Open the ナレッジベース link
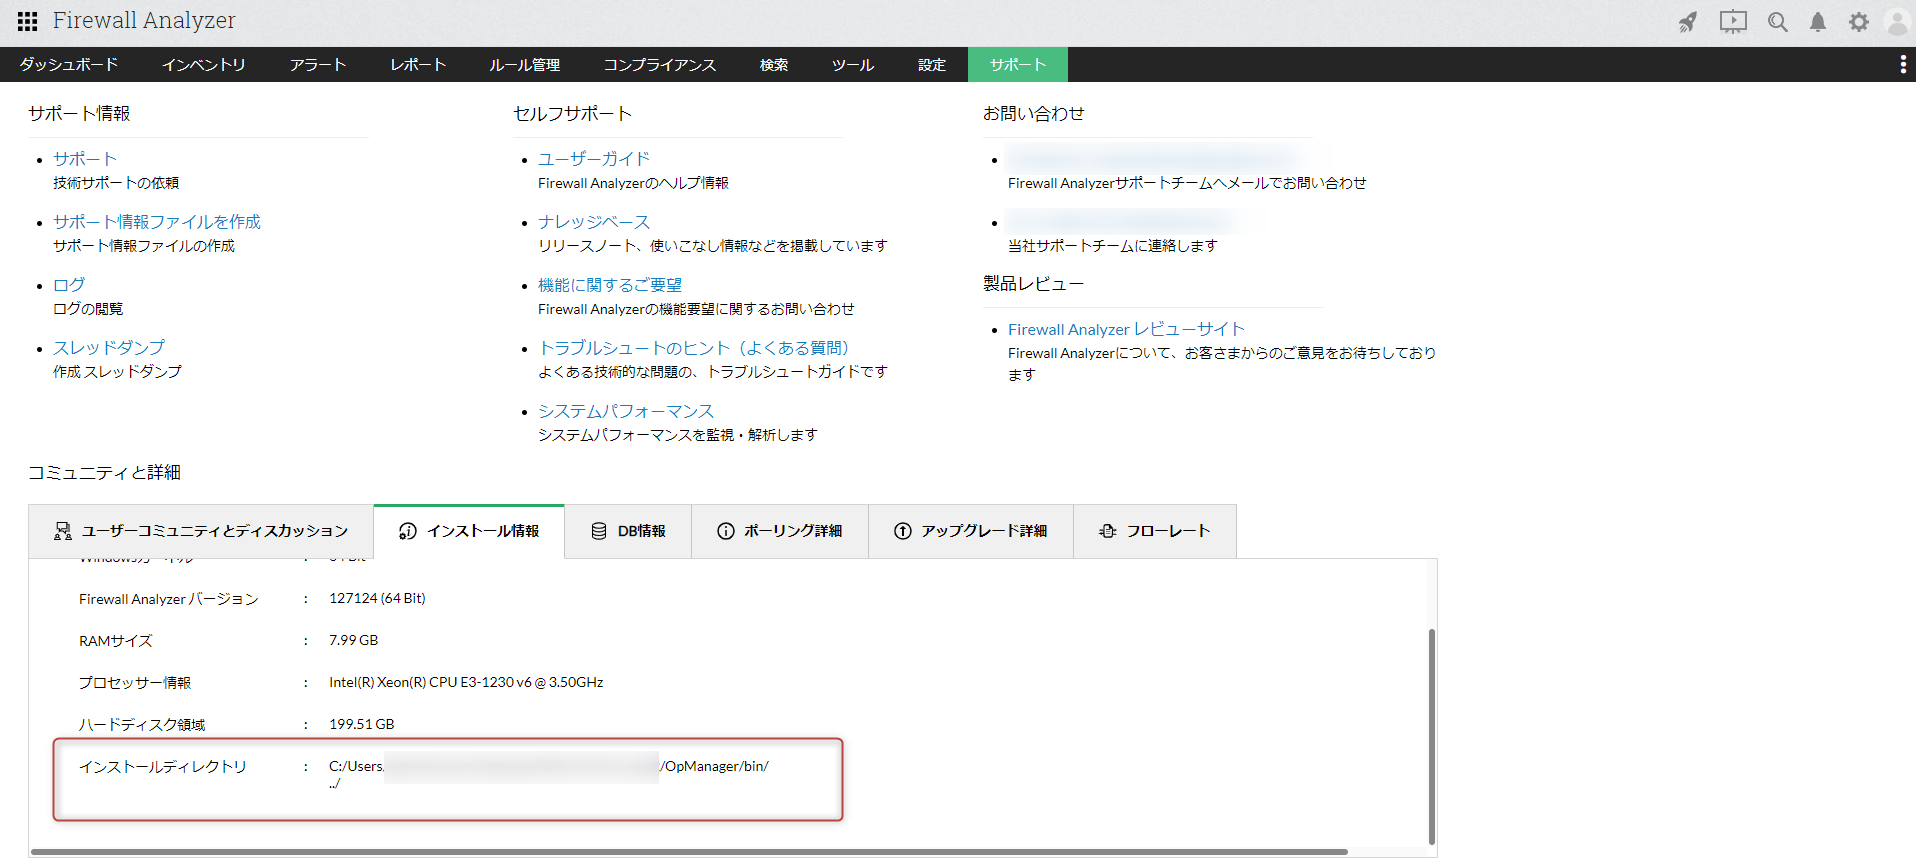Screen dimensions: 1916x860 tap(594, 222)
